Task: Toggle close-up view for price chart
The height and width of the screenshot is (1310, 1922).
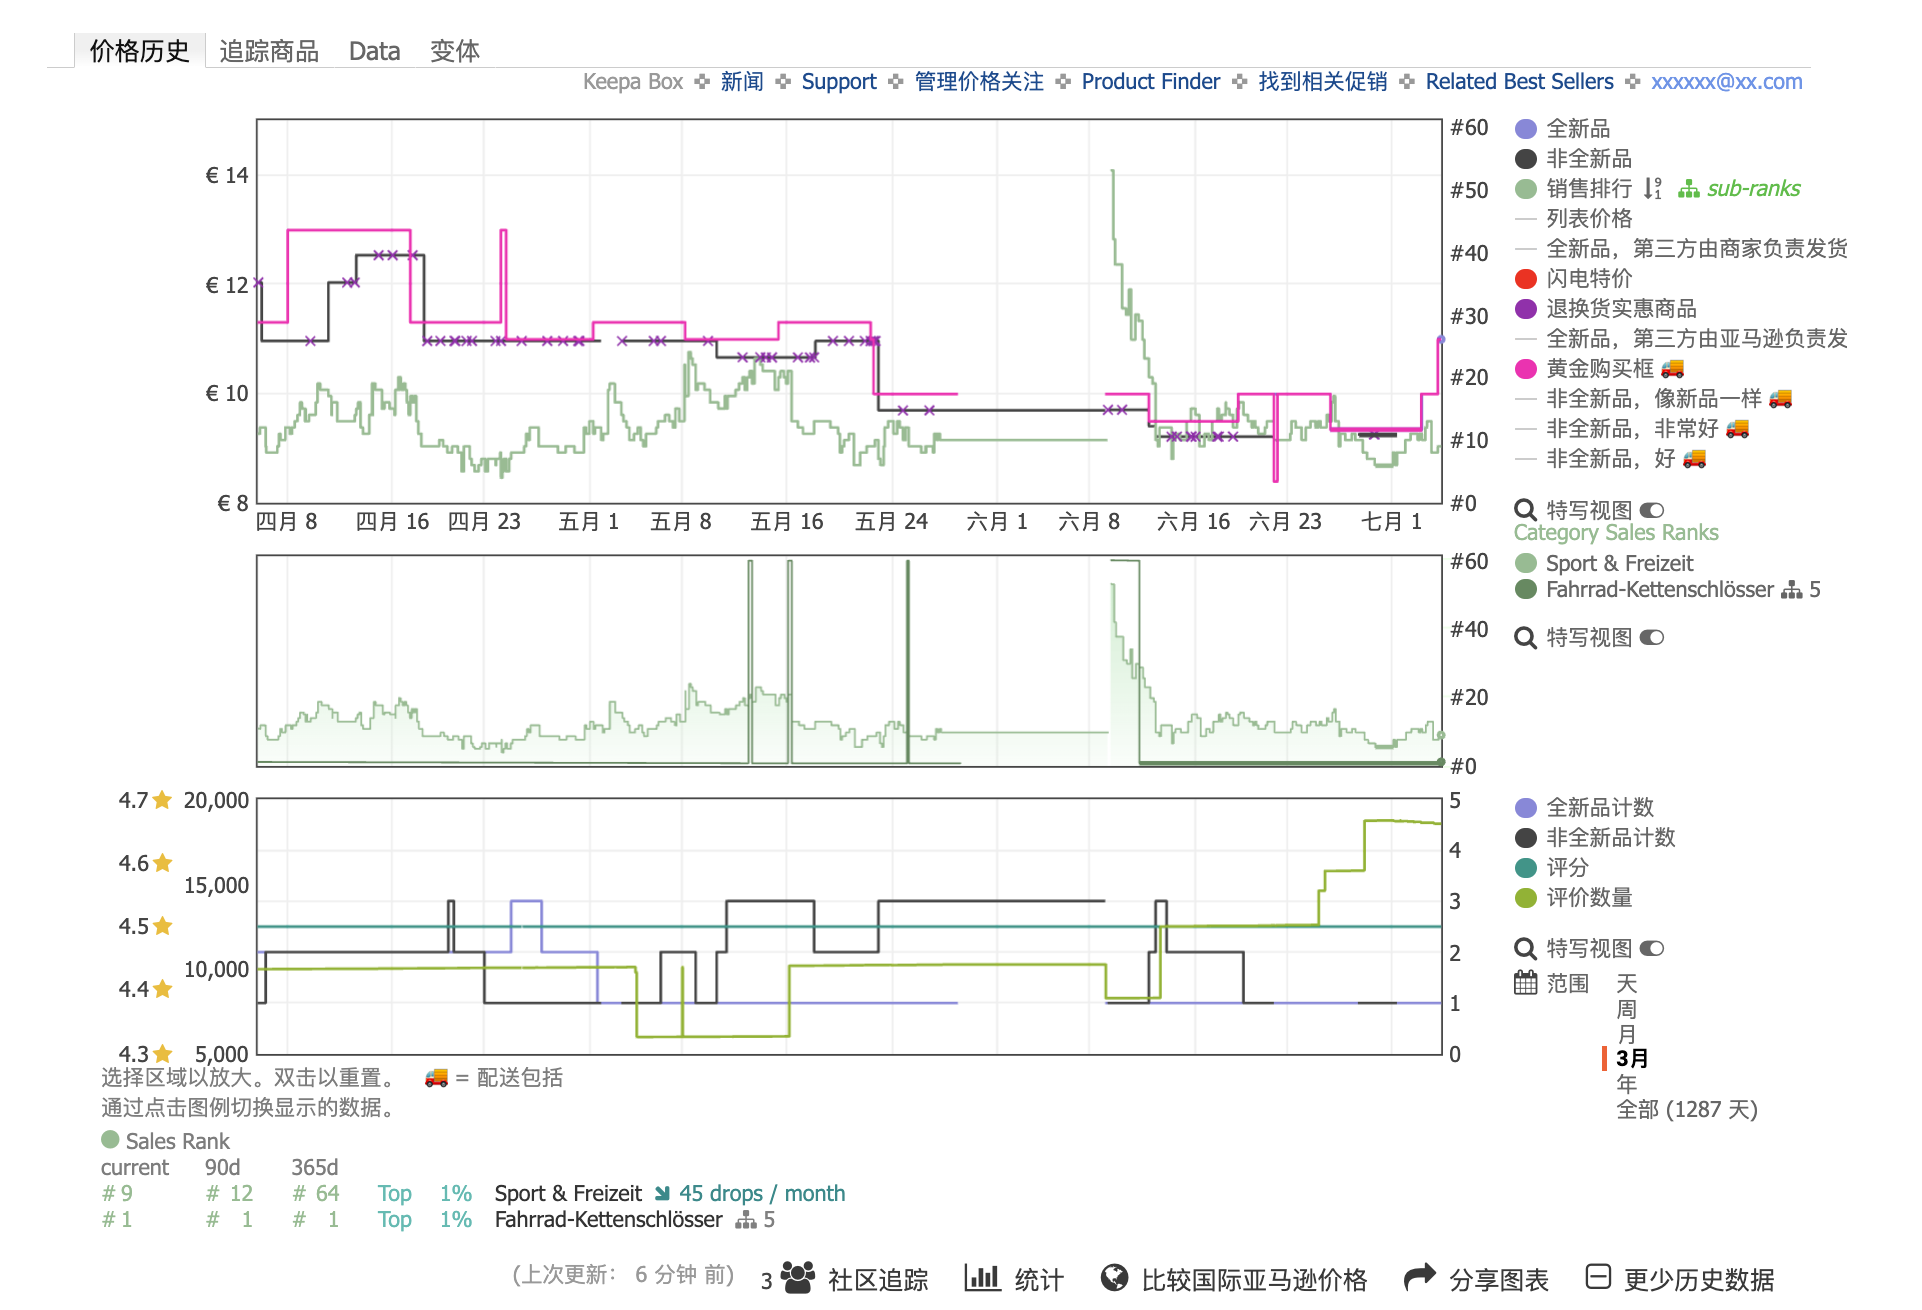Action: point(1651,510)
